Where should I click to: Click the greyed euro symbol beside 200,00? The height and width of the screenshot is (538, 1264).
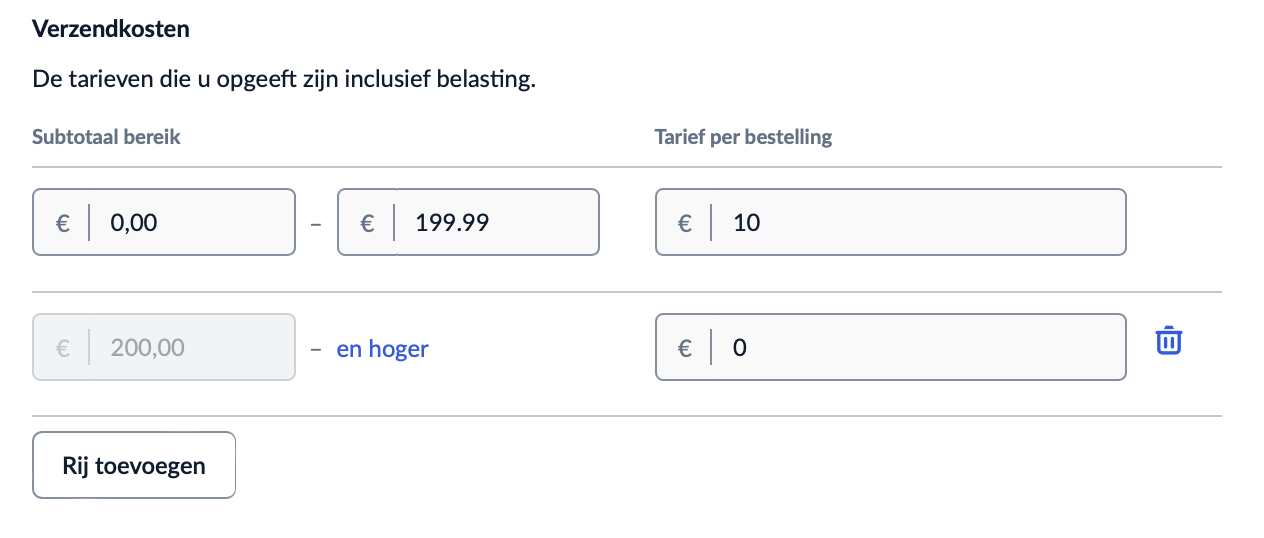pyautogui.click(x=61, y=348)
